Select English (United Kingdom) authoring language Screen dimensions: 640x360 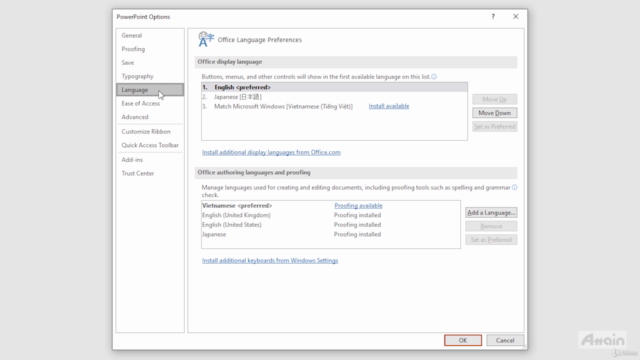(x=331, y=215)
